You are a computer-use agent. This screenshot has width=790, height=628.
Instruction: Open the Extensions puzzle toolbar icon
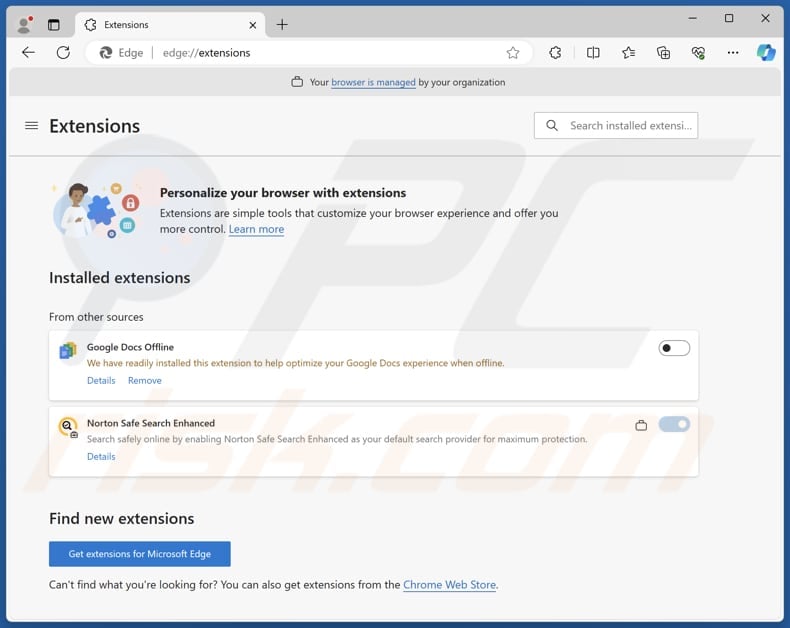pyautogui.click(x=555, y=52)
